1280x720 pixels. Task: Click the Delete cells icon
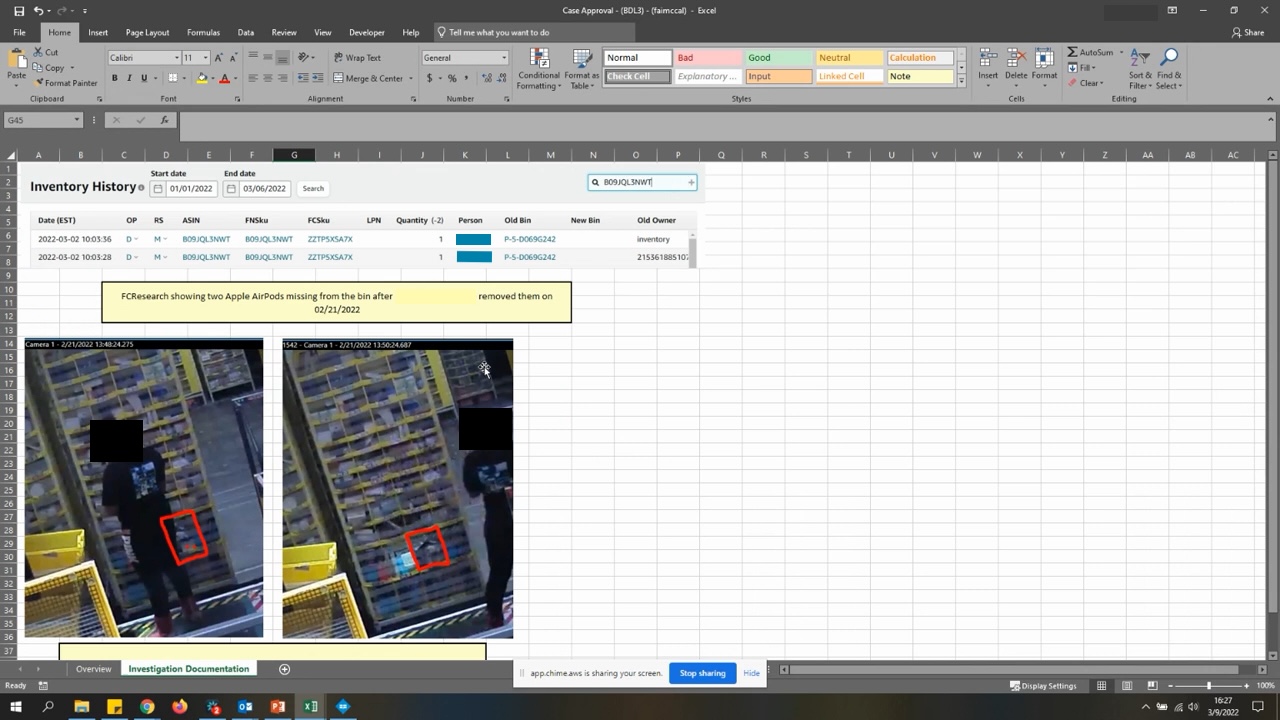[x=1016, y=58]
